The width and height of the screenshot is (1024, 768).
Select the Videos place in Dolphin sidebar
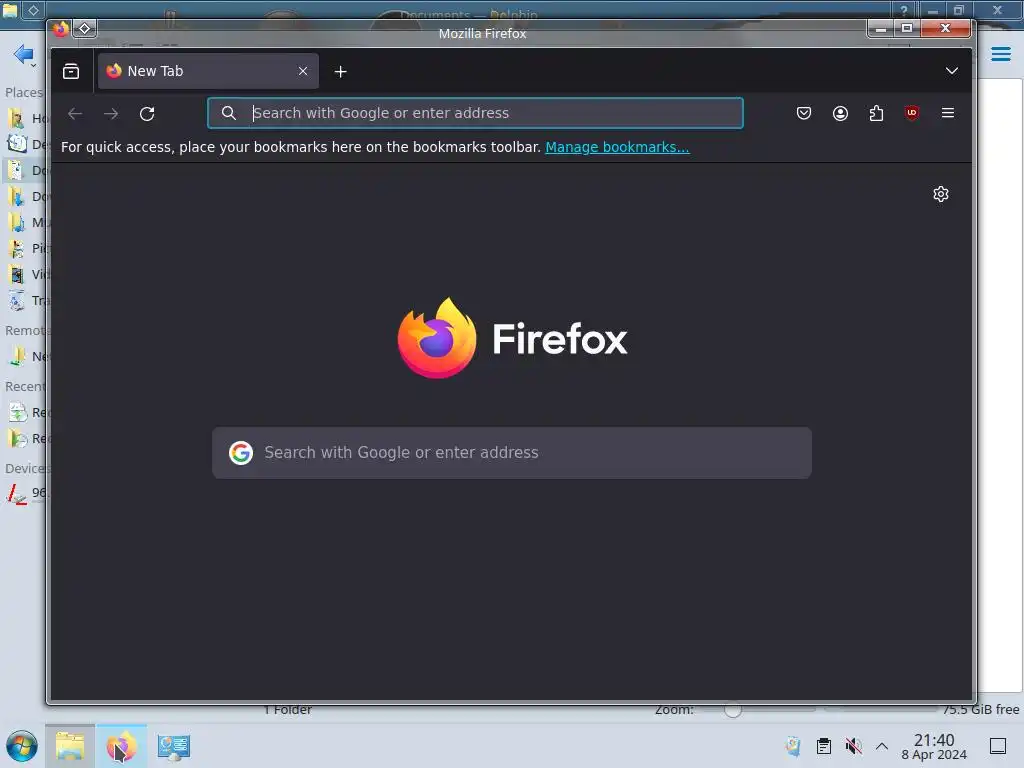tap(26, 274)
